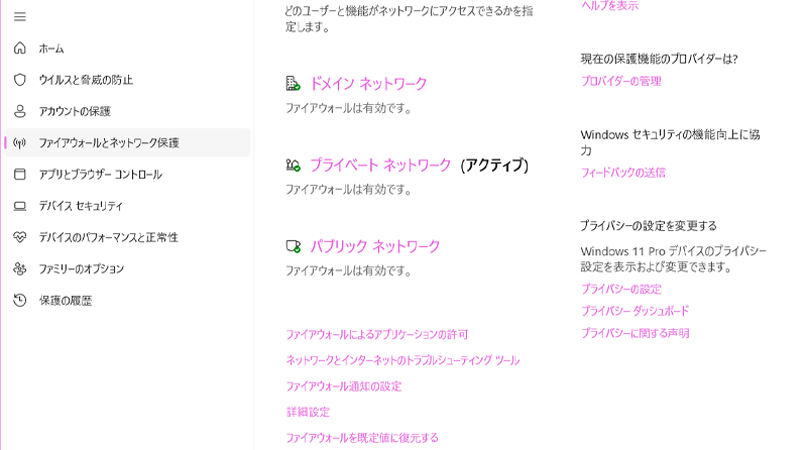
Task: Open the プライバシーの設定 link
Action: (x=621, y=289)
